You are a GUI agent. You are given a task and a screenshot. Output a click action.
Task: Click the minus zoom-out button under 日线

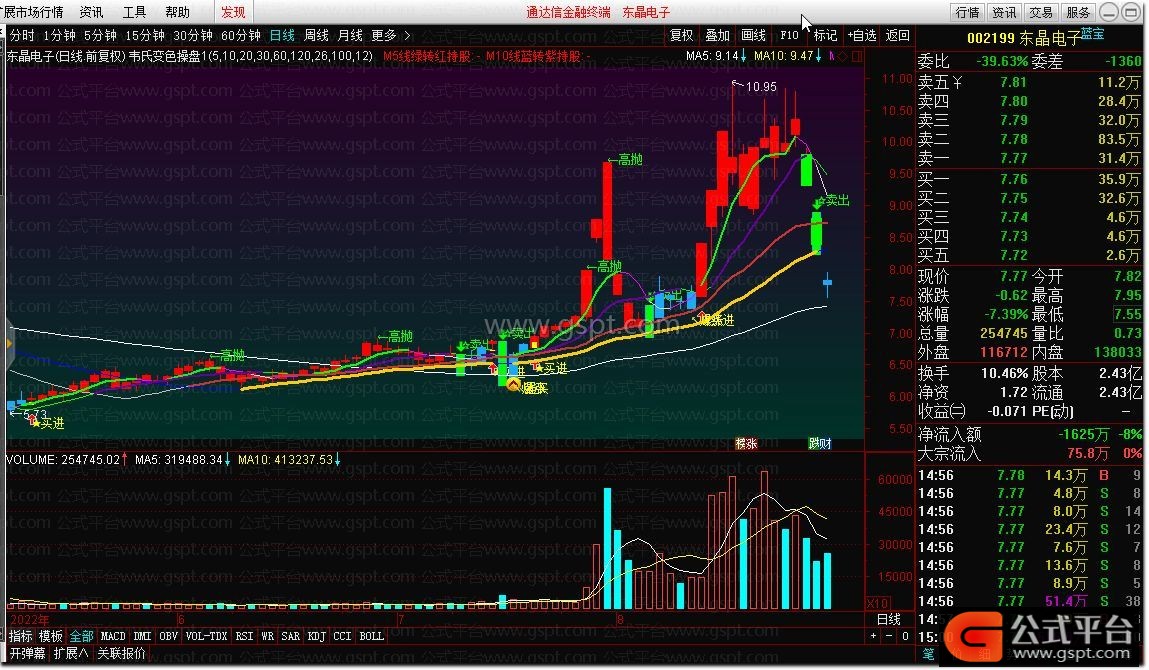[x=890, y=636]
